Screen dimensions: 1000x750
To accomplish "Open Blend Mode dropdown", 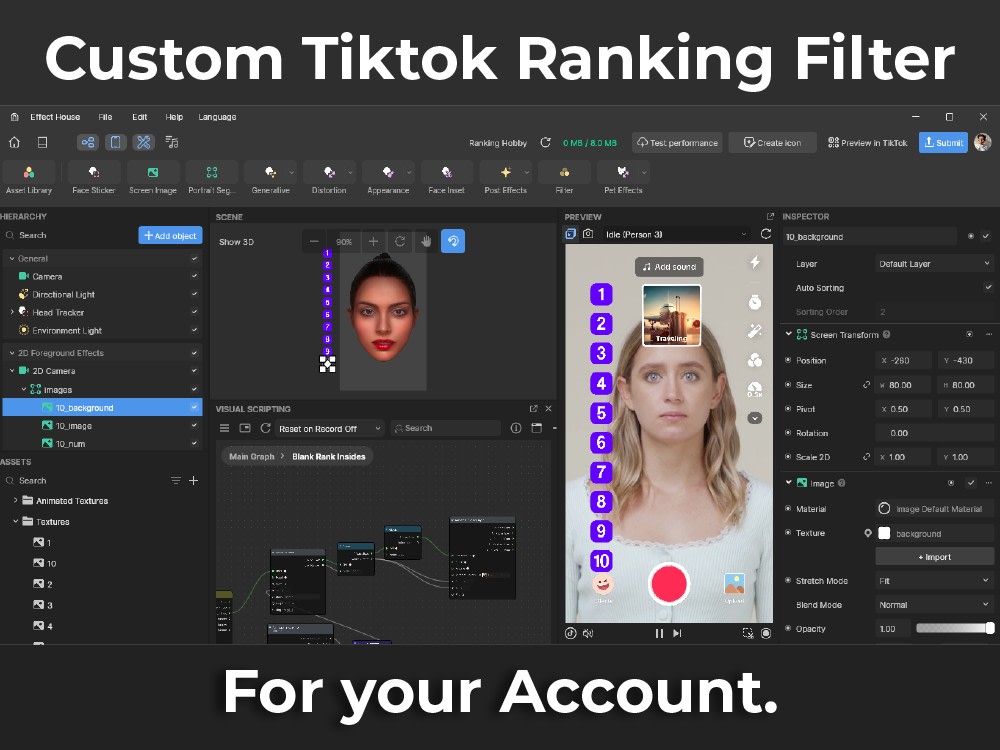I will [934, 605].
